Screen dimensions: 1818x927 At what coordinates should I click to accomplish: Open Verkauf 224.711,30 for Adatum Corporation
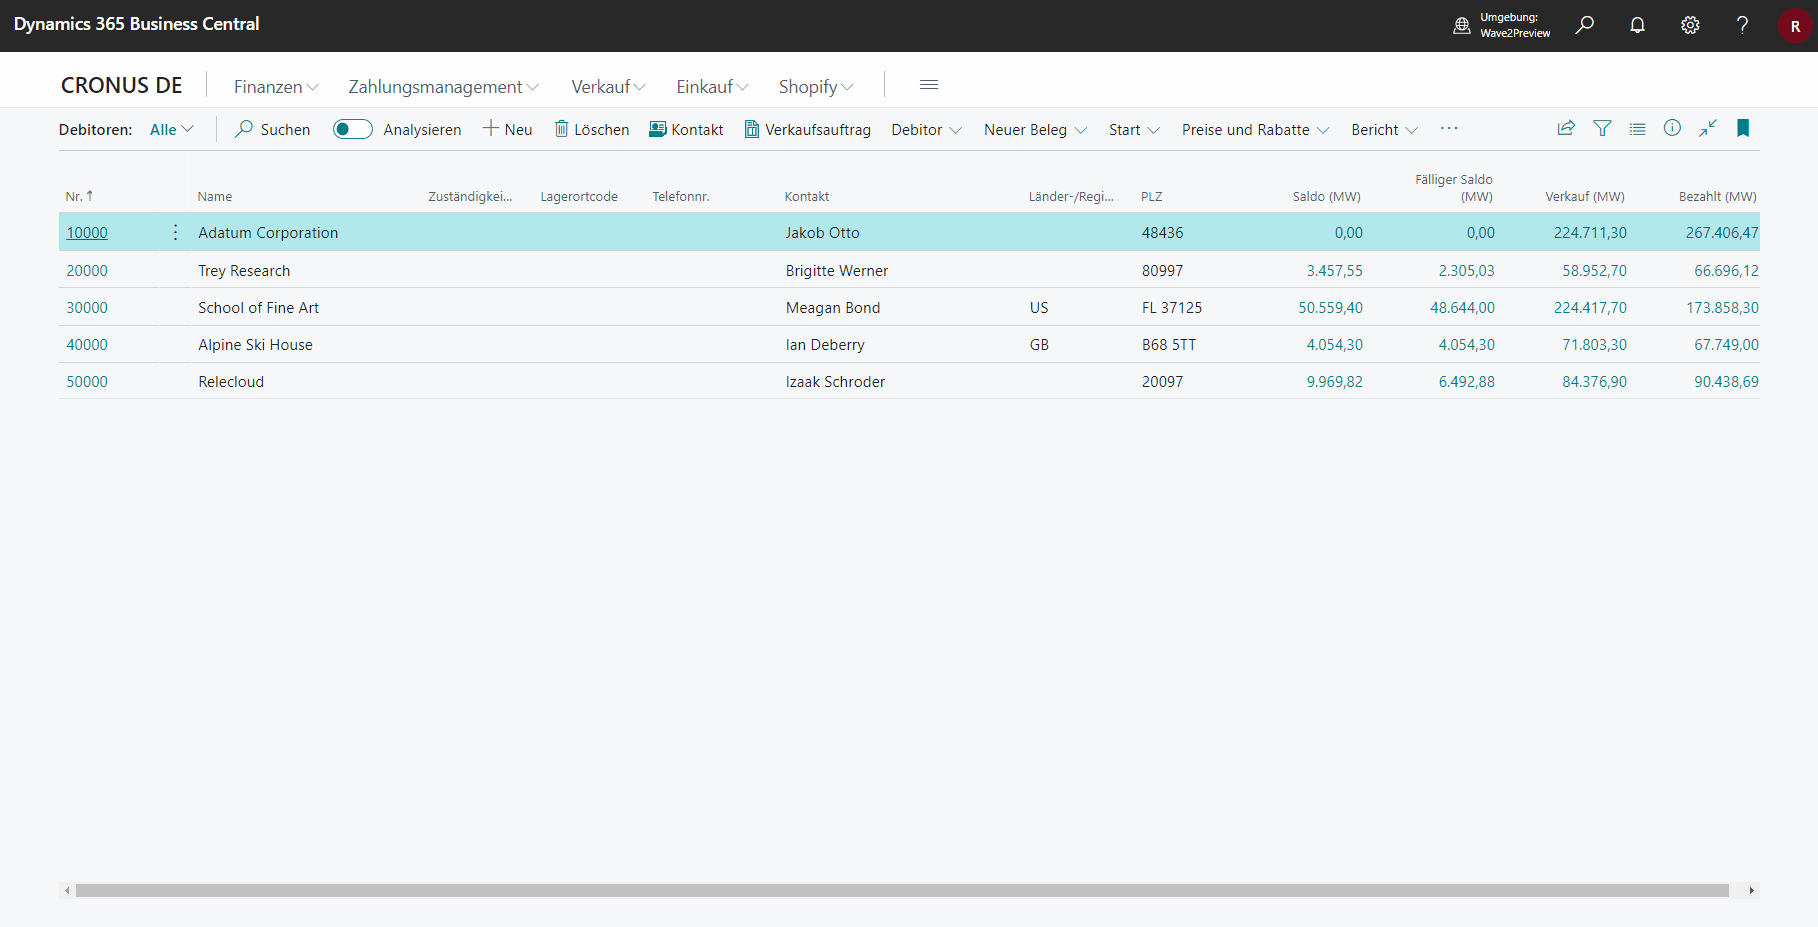pos(1590,232)
